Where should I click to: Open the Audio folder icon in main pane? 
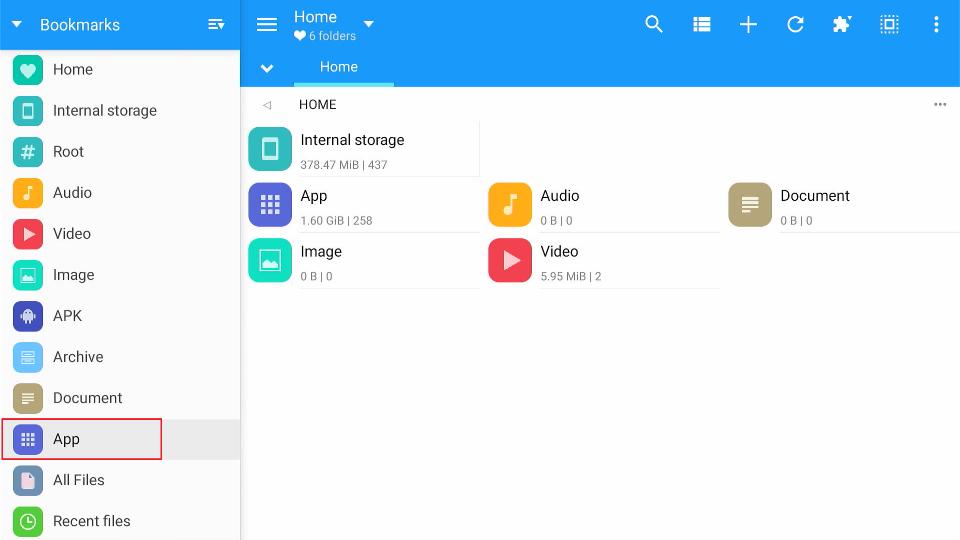coord(510,204)
